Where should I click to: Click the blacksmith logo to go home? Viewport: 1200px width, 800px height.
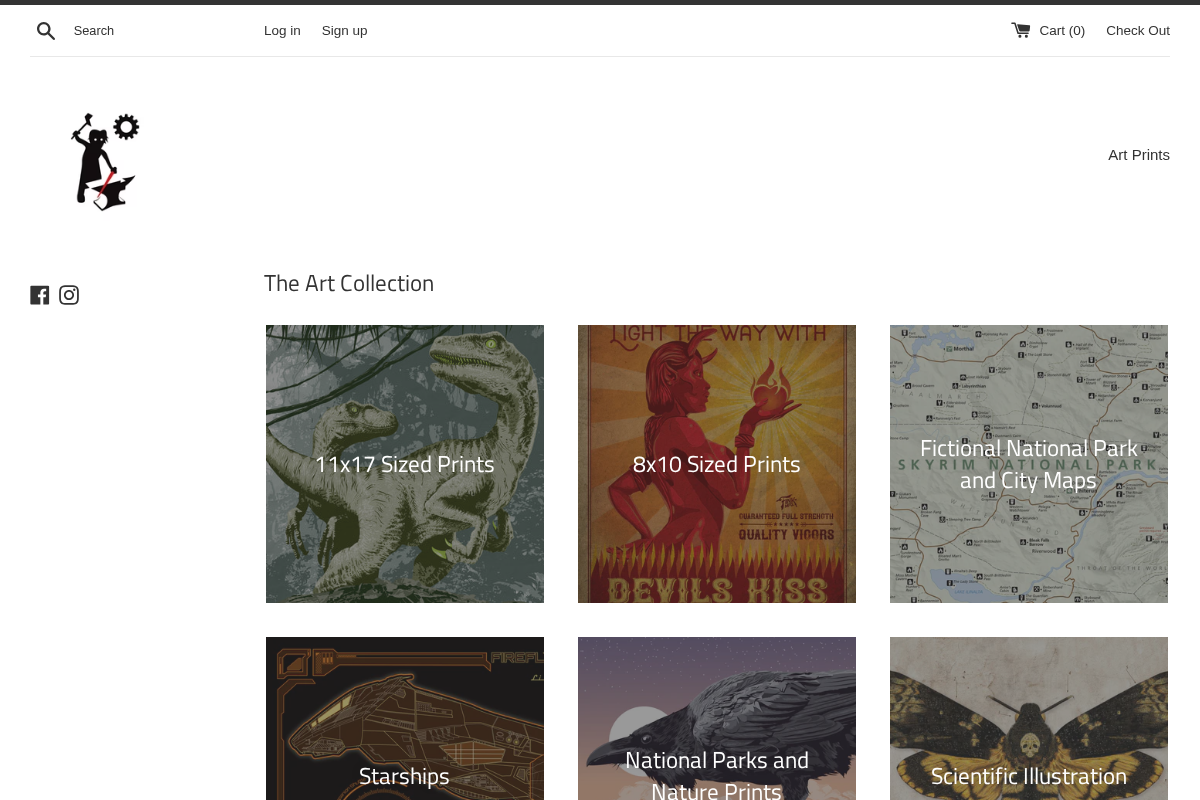(104, 160)
